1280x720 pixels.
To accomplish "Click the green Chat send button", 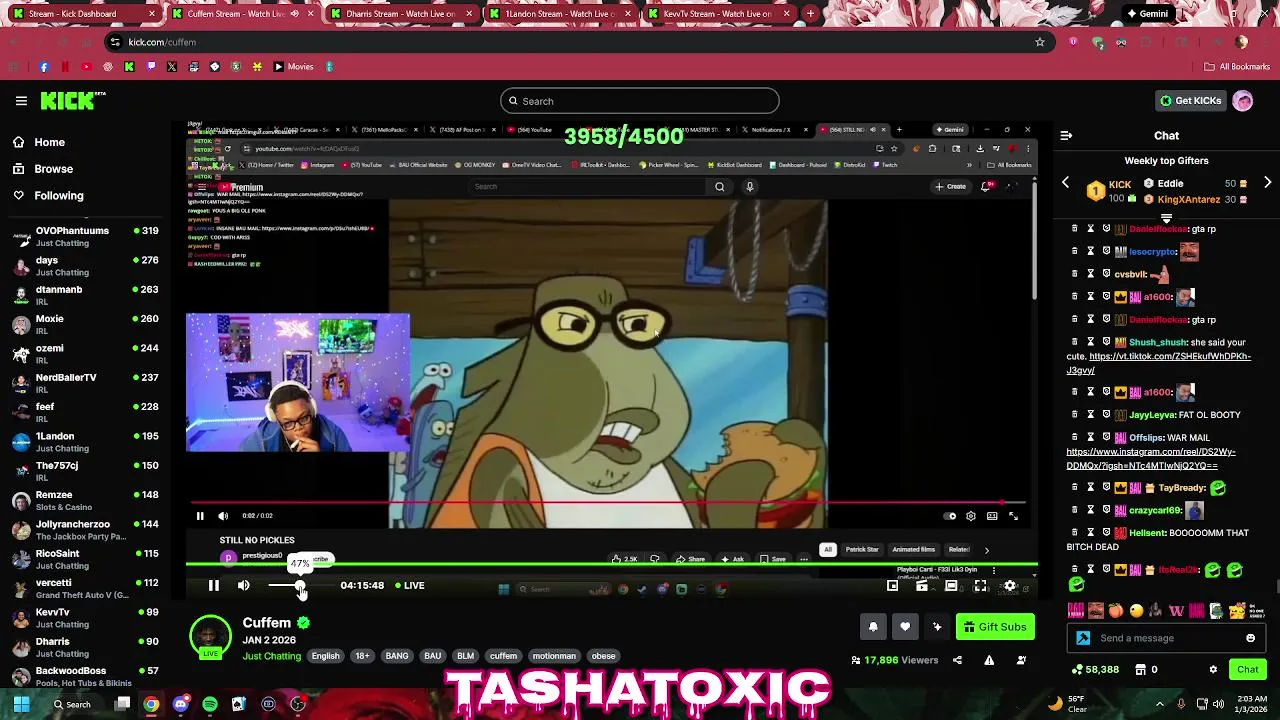I will point(1247,670).
